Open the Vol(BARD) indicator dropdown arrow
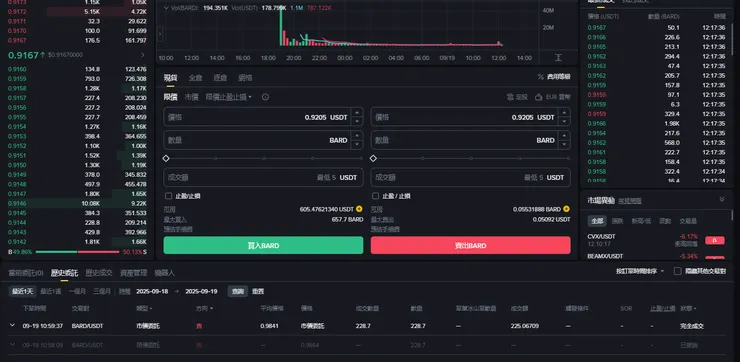Screen dimensions: 740x362 [x=166, y=8]
